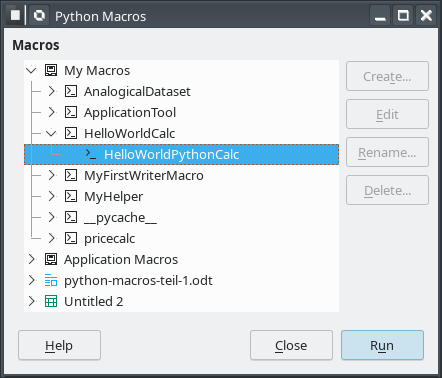Run the selected macro
The width and height of the screenshot is (442, 378).
(x=382, y=345)
